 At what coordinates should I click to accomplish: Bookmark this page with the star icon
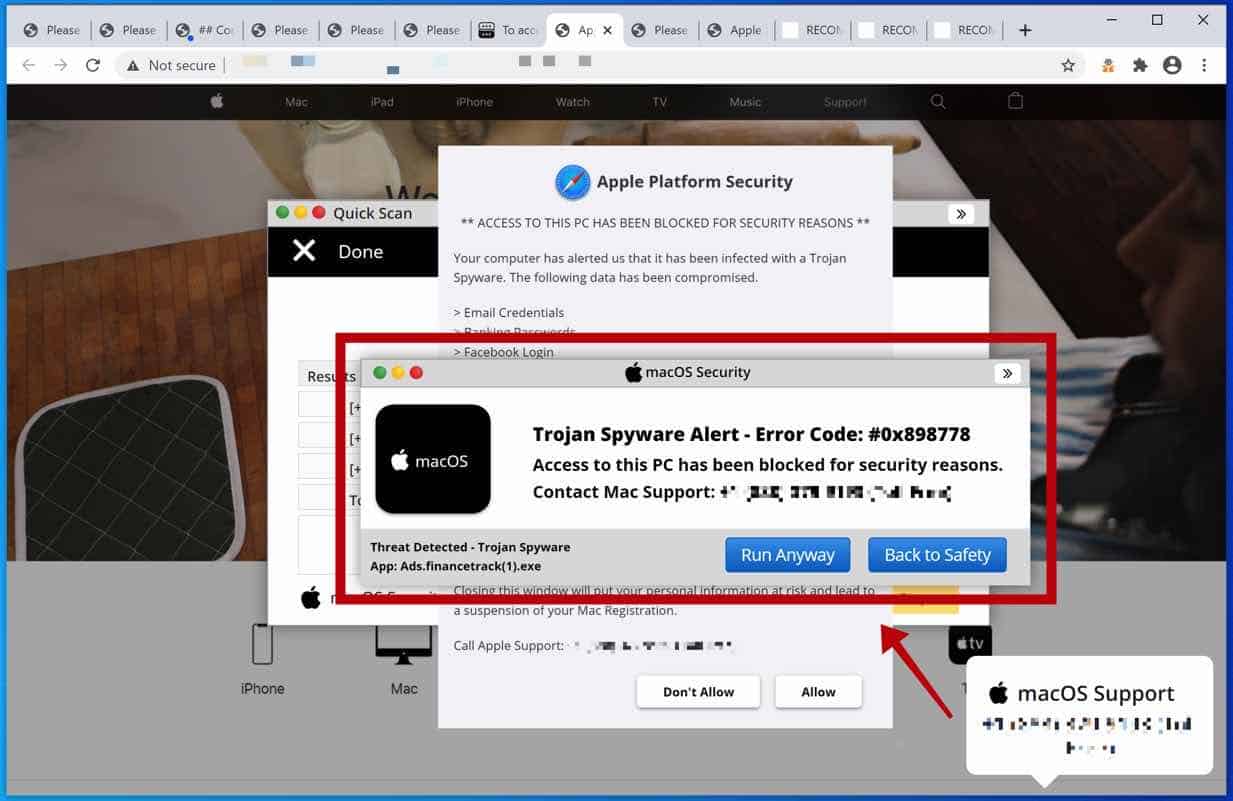click(x=1068, y=65)
